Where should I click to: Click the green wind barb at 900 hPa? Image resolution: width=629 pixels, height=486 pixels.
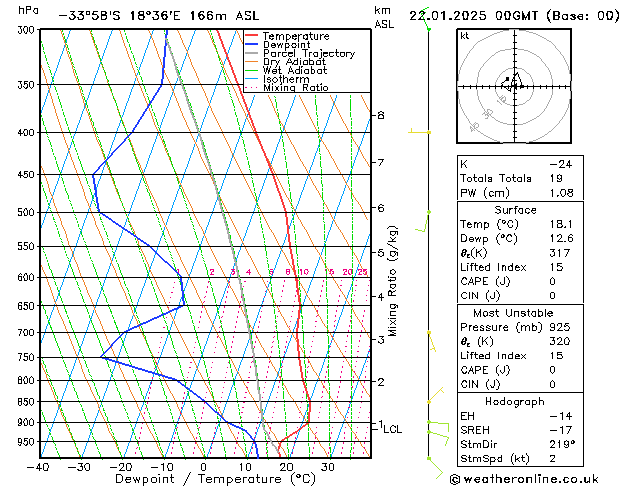(x=438, y=427)
